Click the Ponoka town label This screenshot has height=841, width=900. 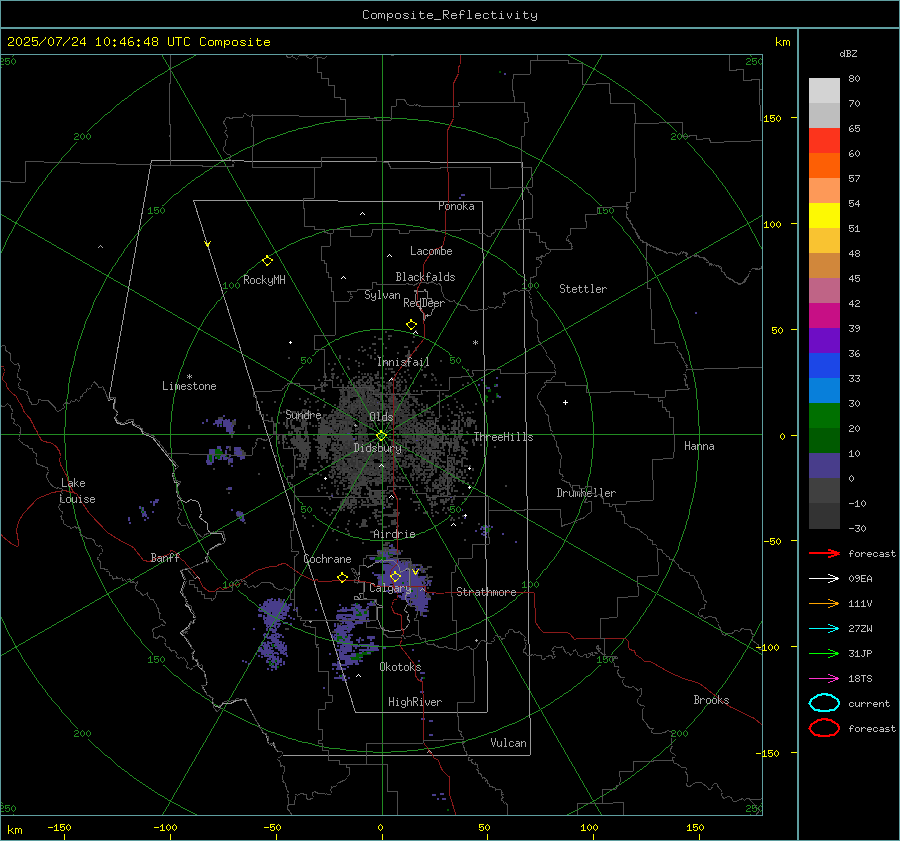click(x=456, y=206)
